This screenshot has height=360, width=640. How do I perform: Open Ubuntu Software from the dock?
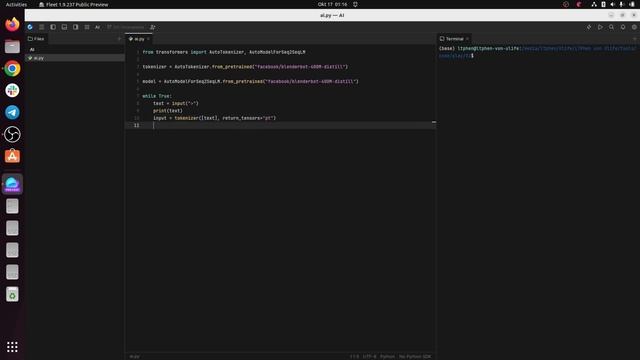click(12, 156)
